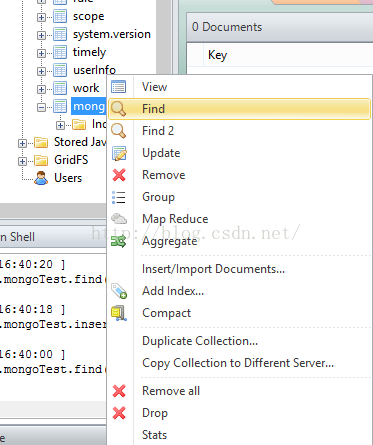Click the red X icon beside Remove

(x=119, y=175)
